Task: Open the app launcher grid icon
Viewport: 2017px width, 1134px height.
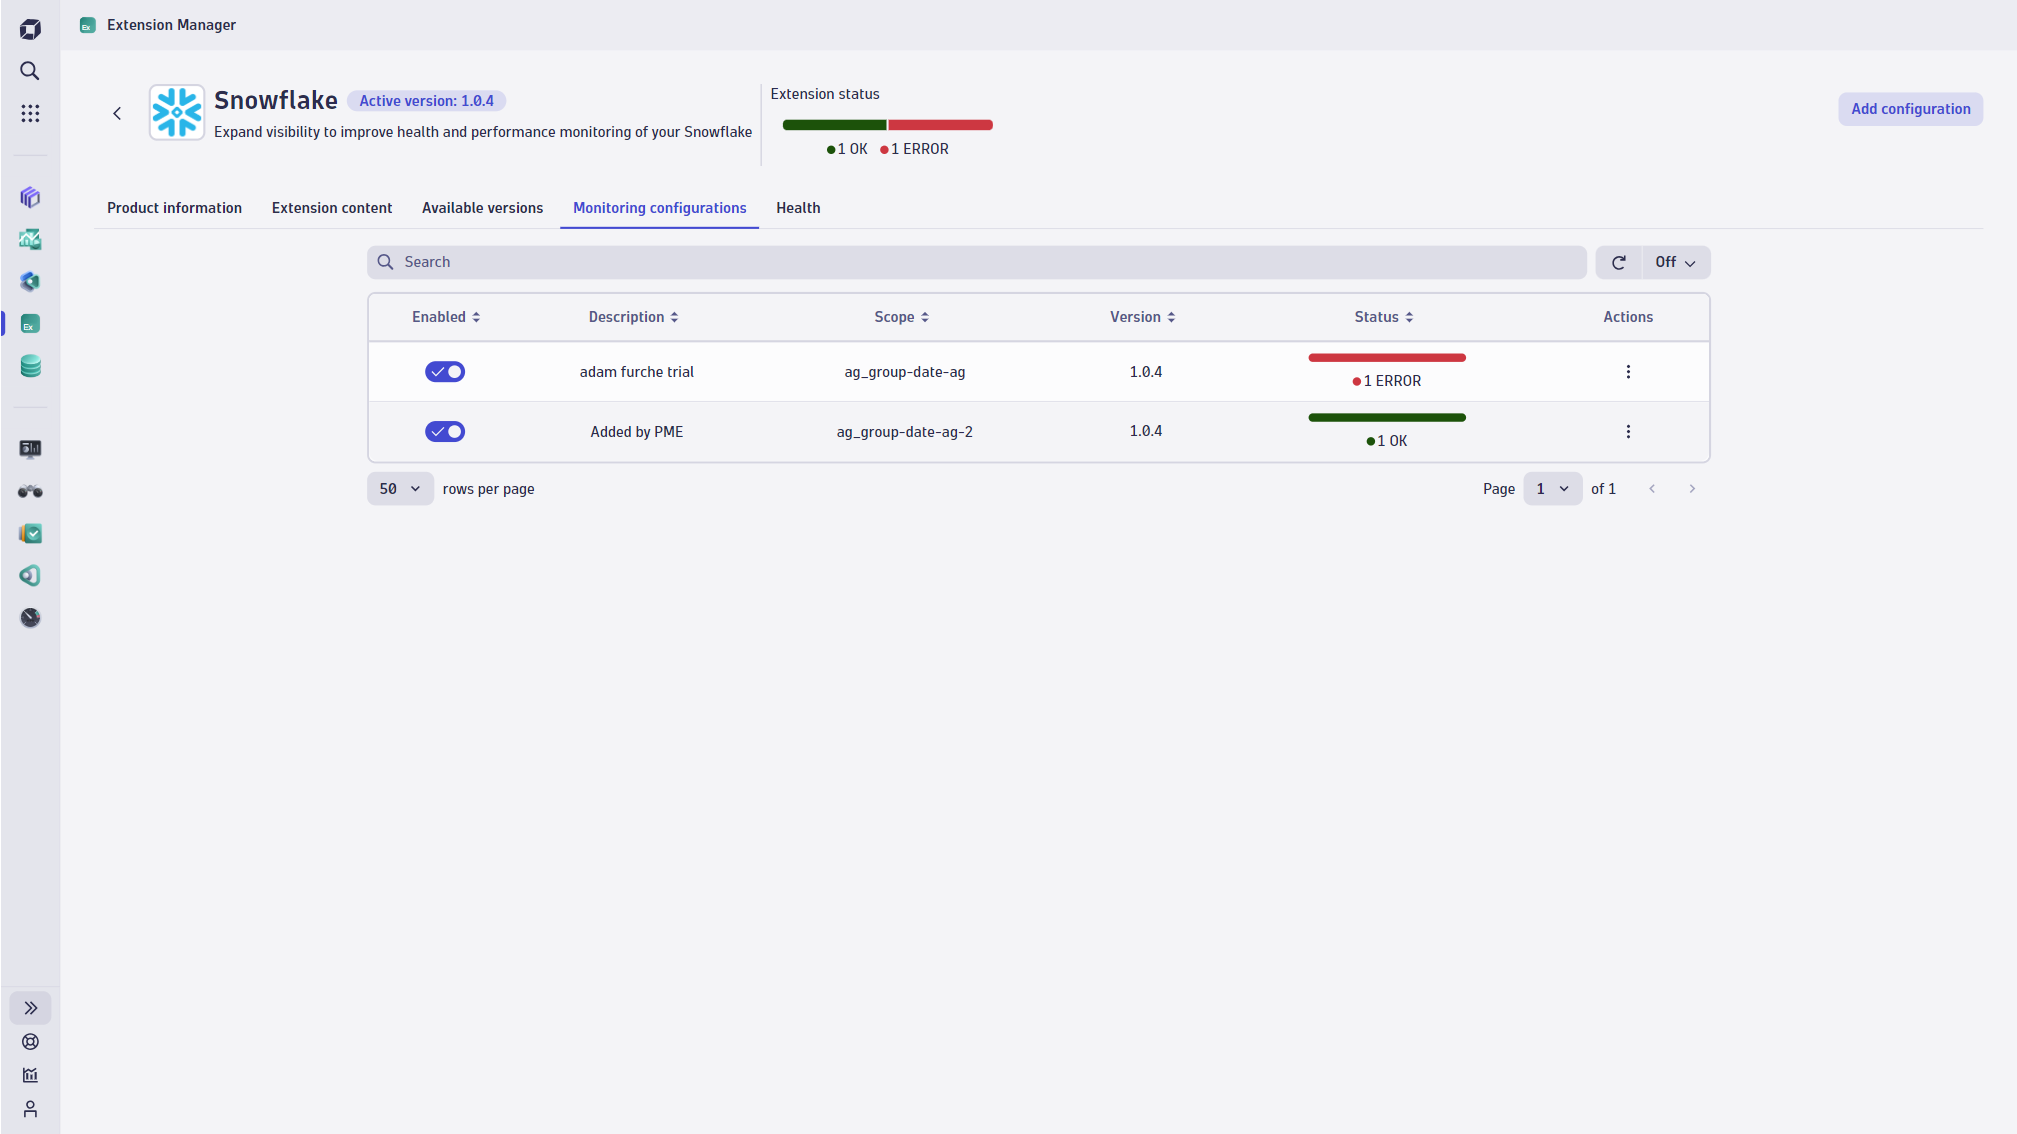Action: tap(30, 113)
